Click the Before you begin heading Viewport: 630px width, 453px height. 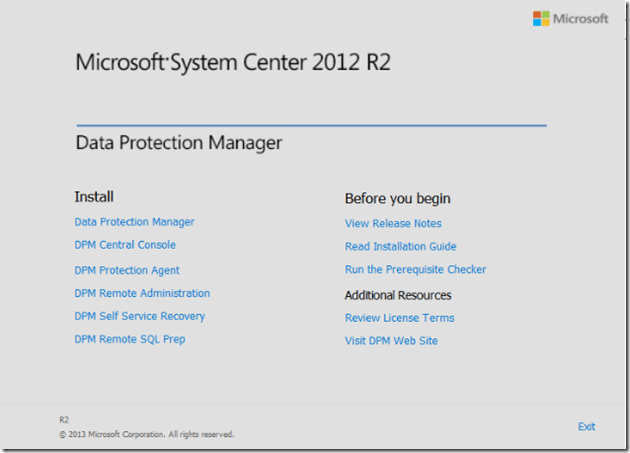coord(397,198)
